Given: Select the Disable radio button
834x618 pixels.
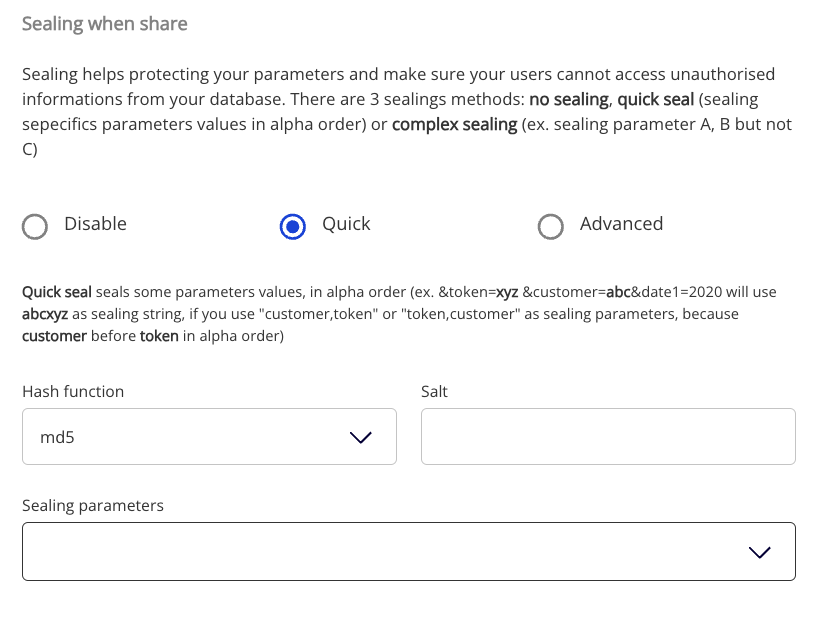Looking at the screenshot, I should pyautogui.click(x=35, y=227).
